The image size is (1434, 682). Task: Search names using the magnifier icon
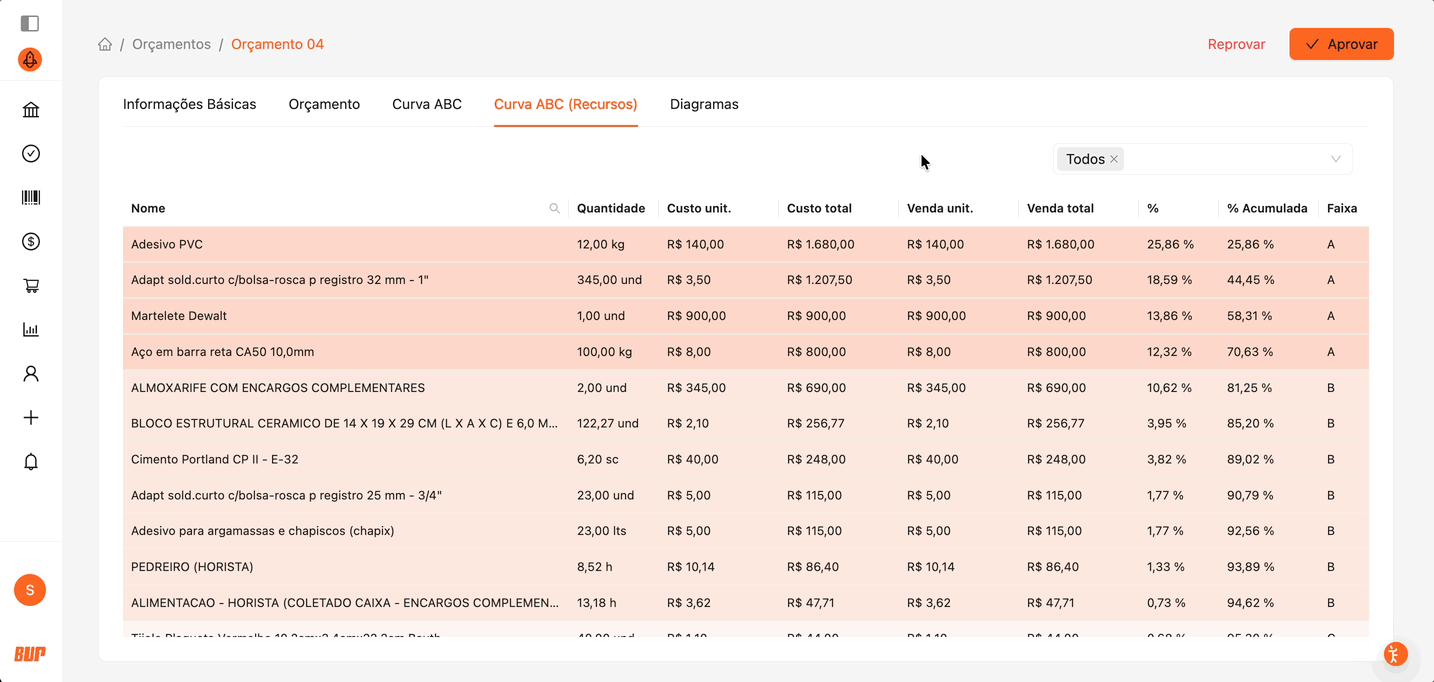555,208
